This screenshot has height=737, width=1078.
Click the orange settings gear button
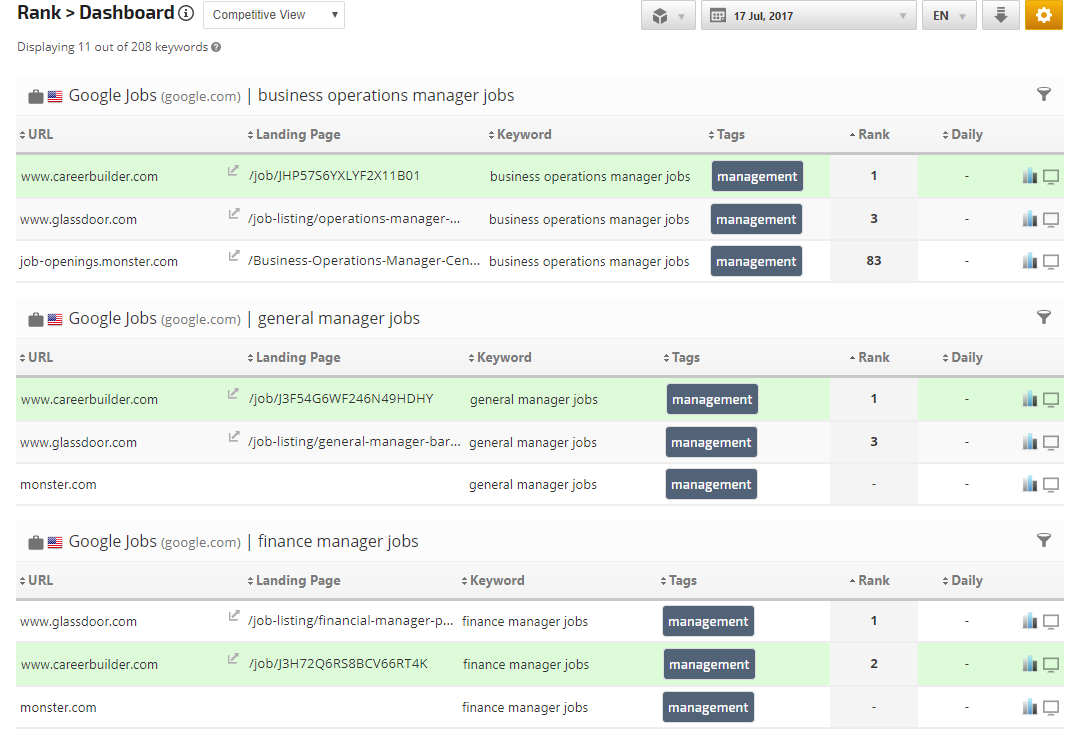pos(1043,16)
